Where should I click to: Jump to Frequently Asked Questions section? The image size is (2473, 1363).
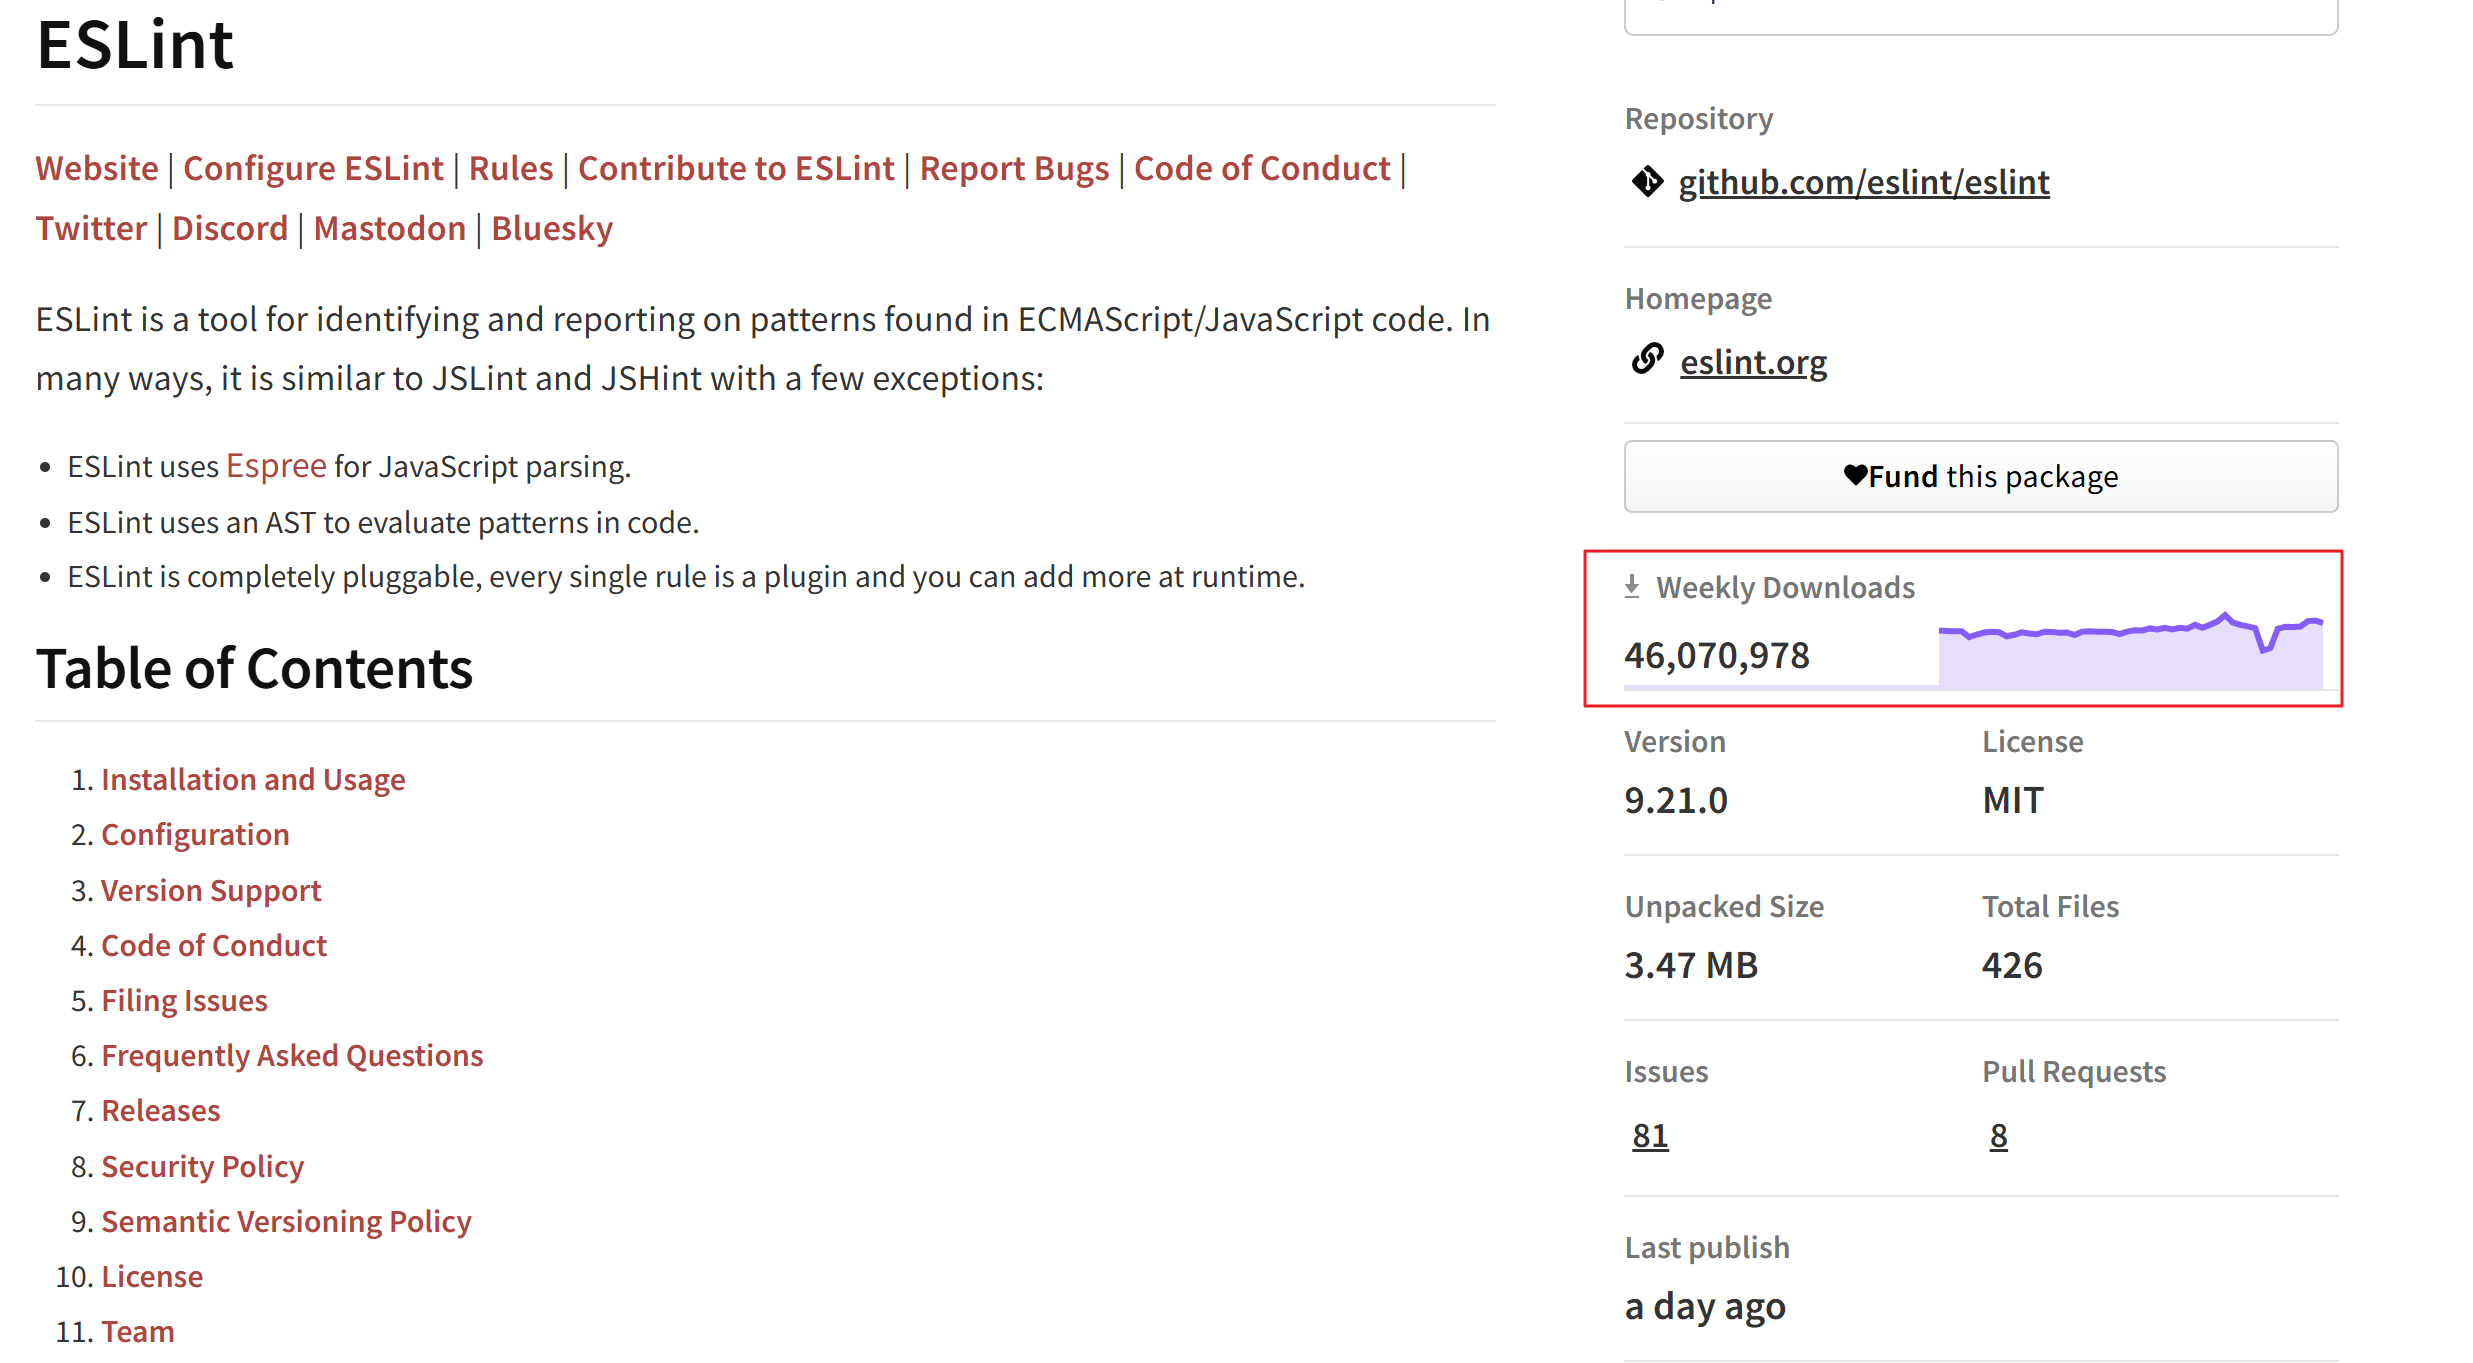point(292,1055)
